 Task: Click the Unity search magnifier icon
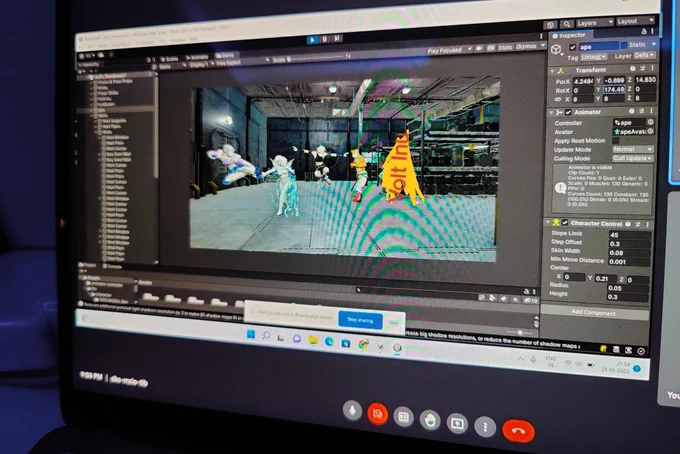pos(566,24)
